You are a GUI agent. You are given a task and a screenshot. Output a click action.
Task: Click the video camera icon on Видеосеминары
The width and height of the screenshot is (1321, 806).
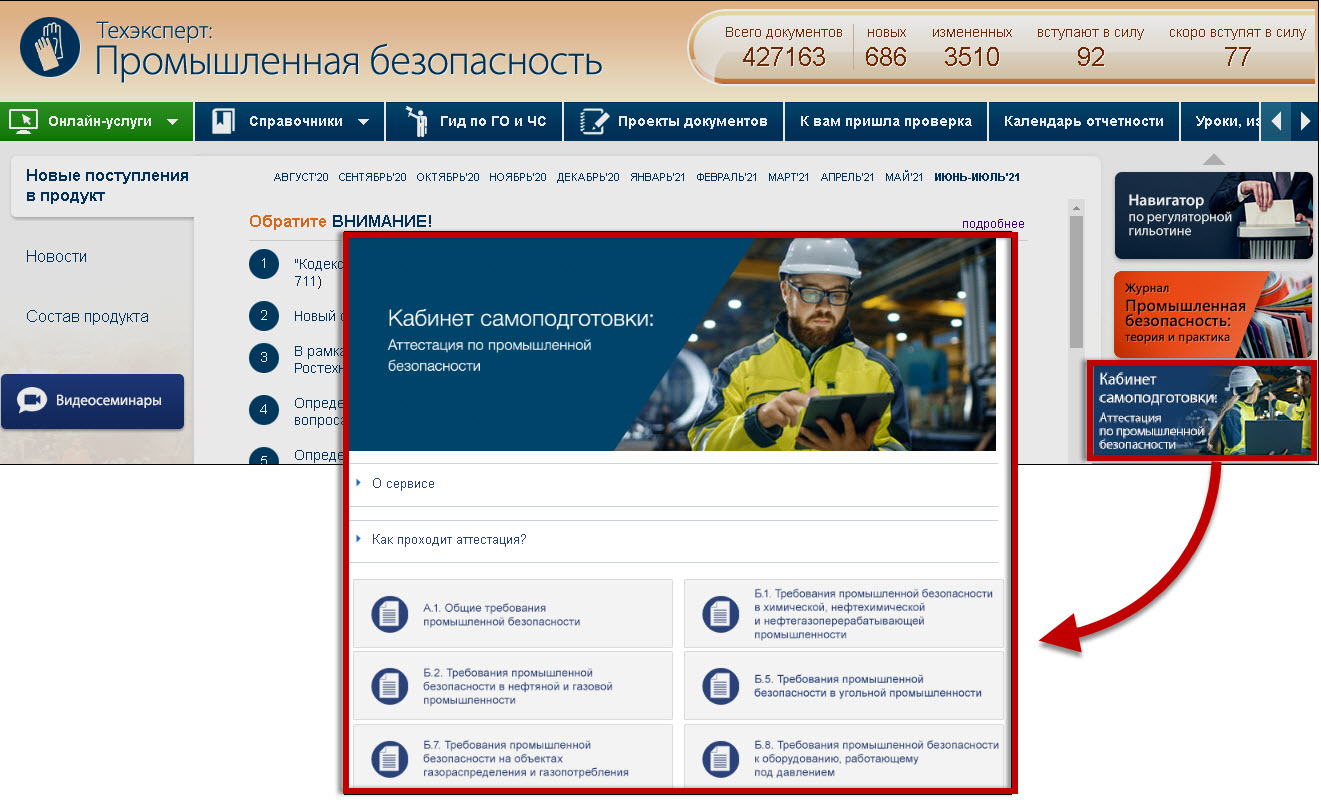33,401
